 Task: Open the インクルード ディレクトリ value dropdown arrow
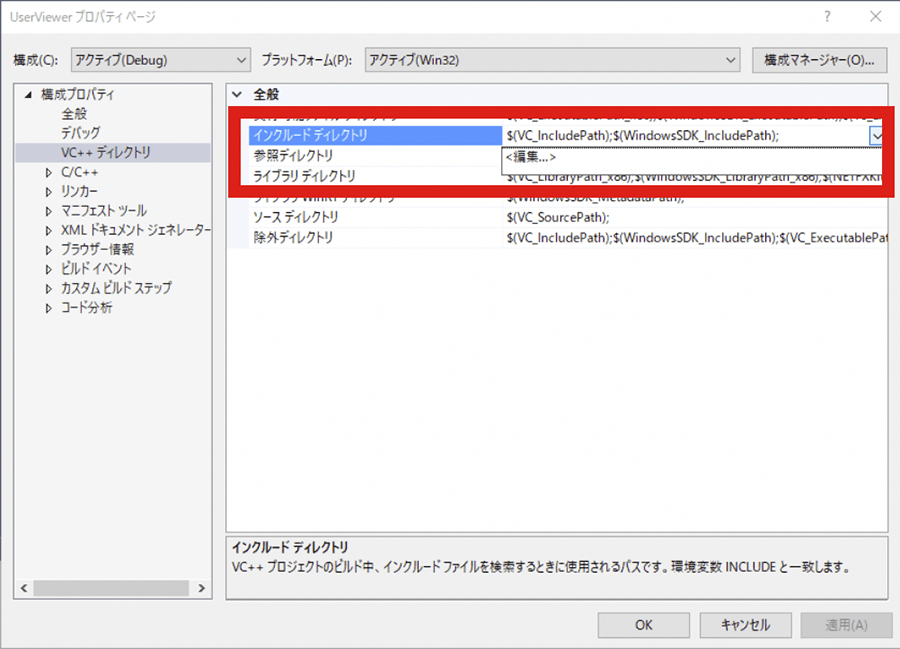(x=876, y=136)
